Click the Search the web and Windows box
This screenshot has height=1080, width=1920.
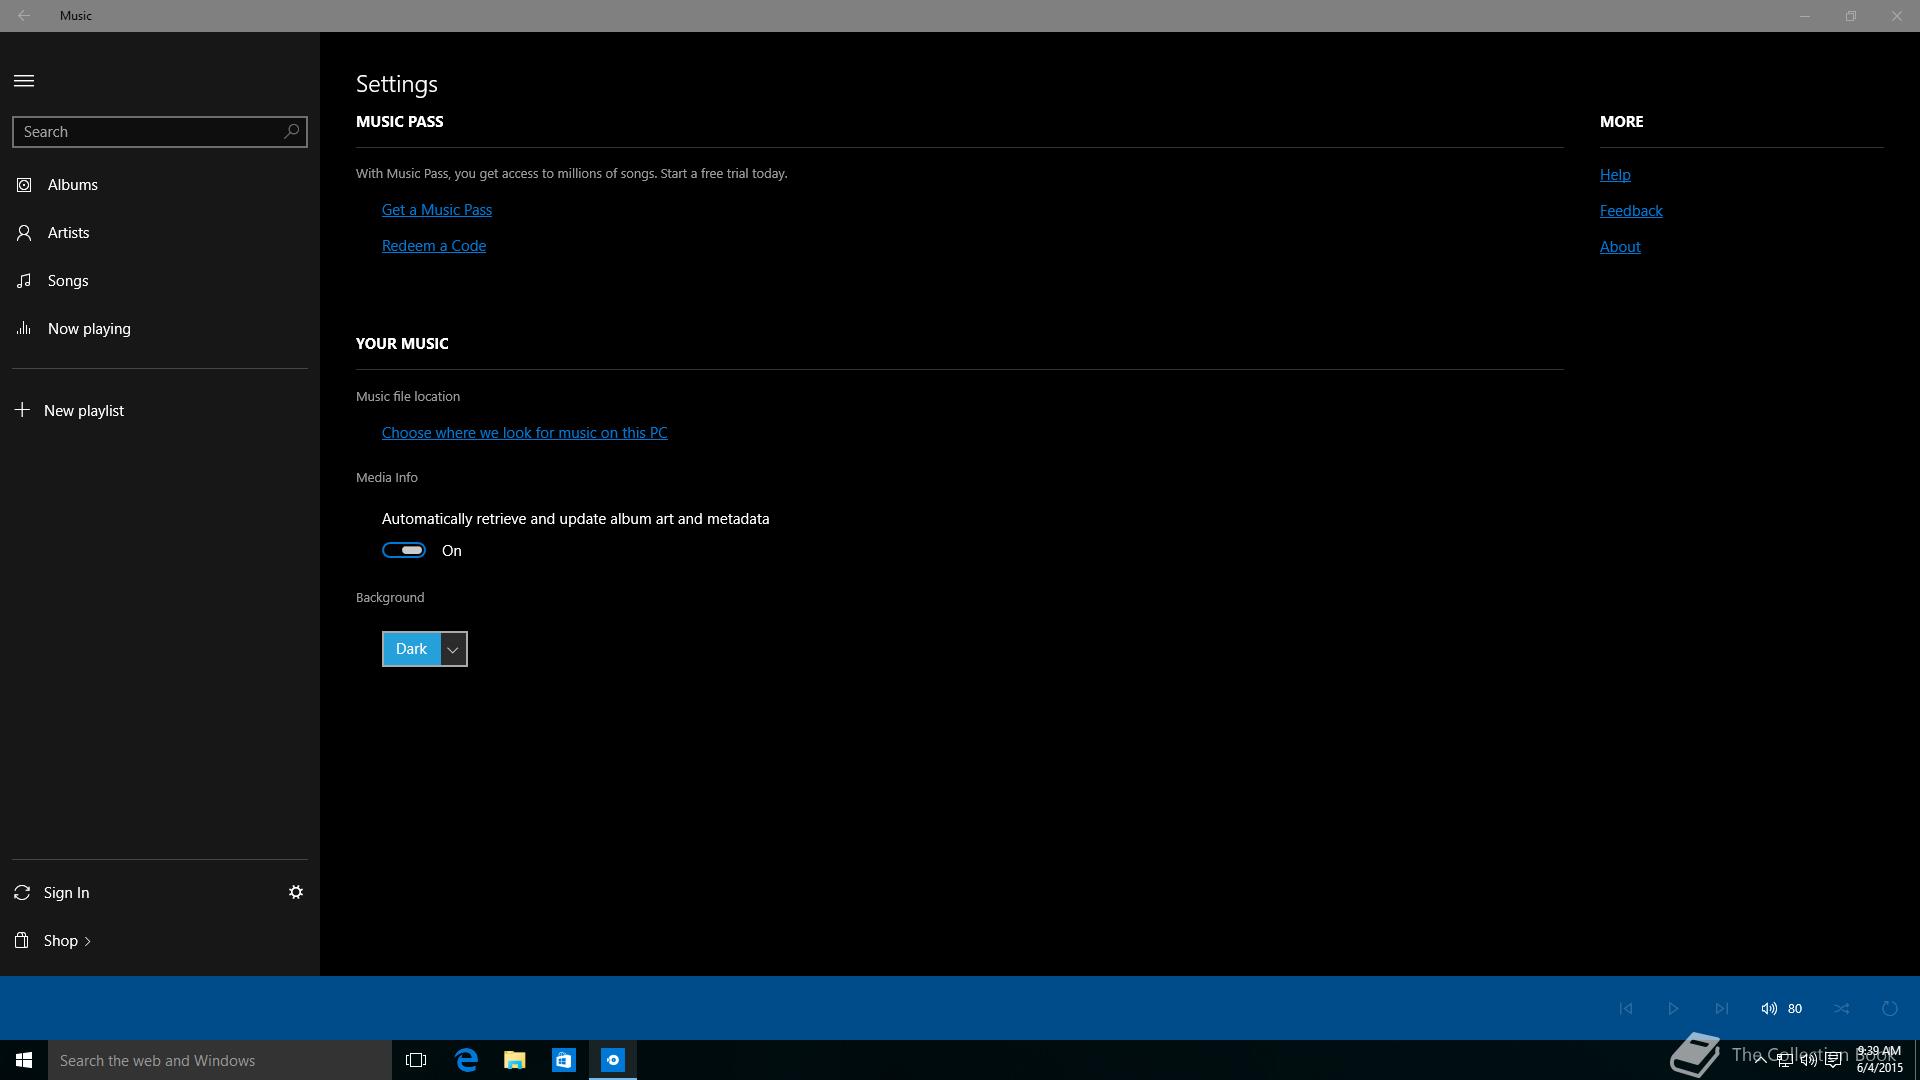tap(220, 1060)
